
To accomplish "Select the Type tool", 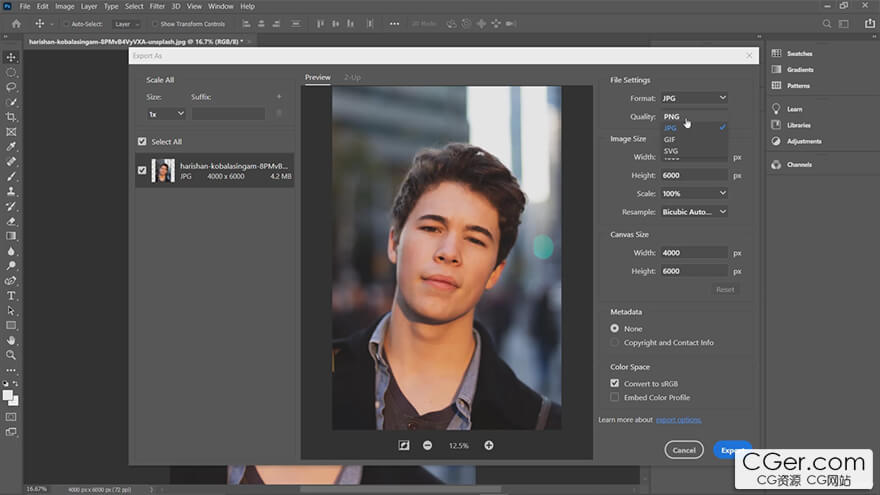I will click(11, 296).
